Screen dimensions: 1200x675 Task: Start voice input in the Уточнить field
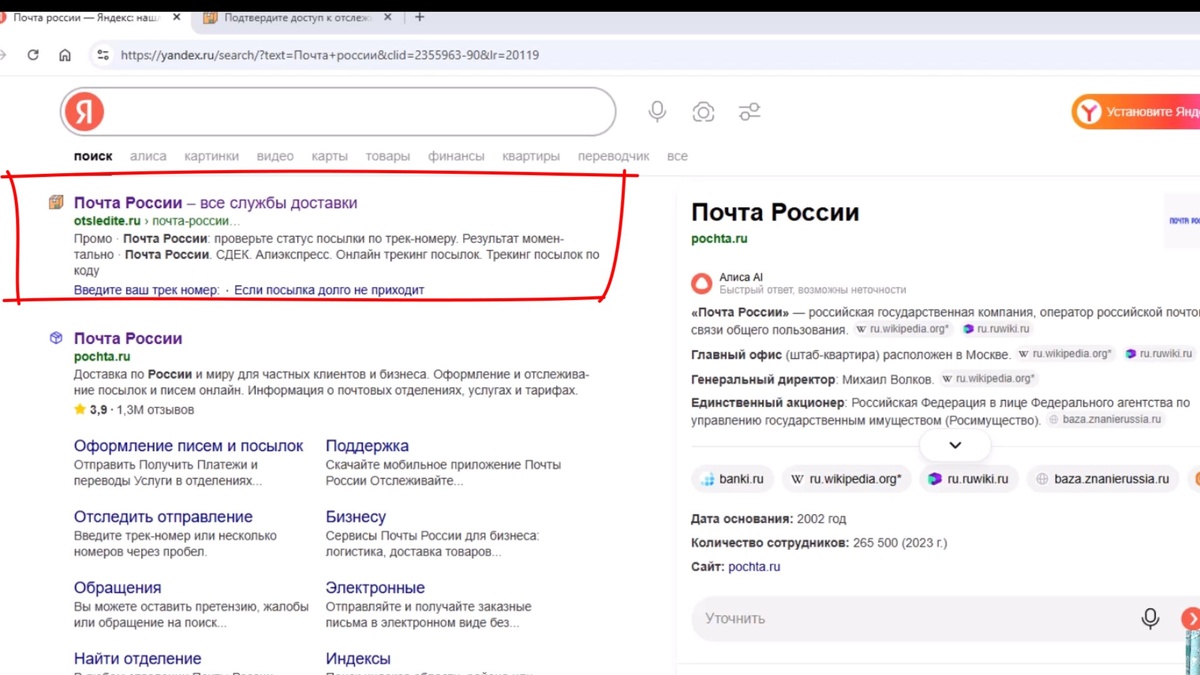click(x=1150, y=618)
